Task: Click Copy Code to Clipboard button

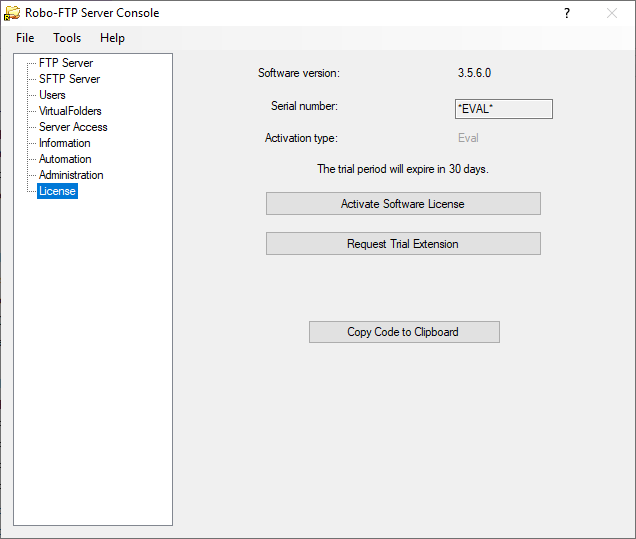Action: (404, 332)
